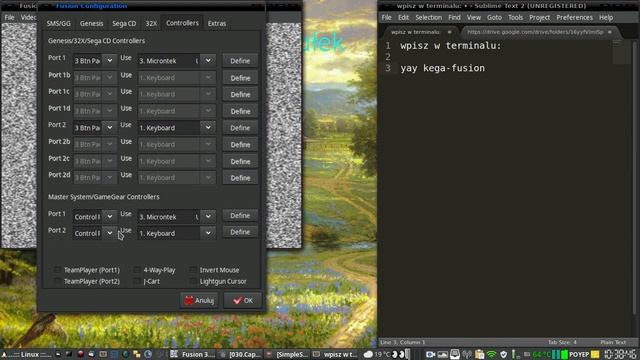
Task: Switch to the Sega CD tab
Action: coord(124,23)
